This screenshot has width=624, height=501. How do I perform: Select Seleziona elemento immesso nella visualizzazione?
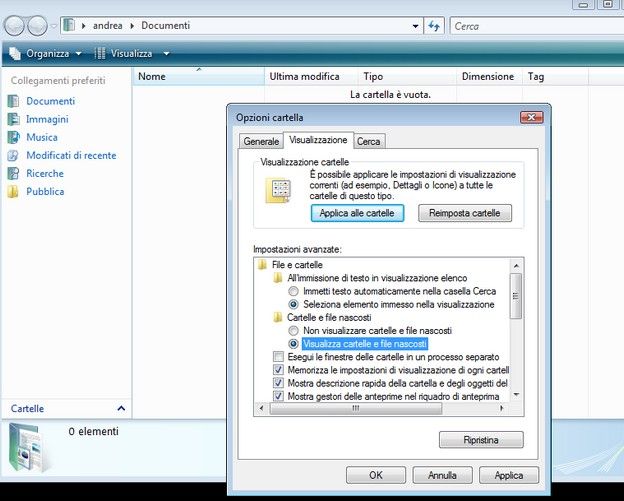pyautogui.click(x=293, y=304)
